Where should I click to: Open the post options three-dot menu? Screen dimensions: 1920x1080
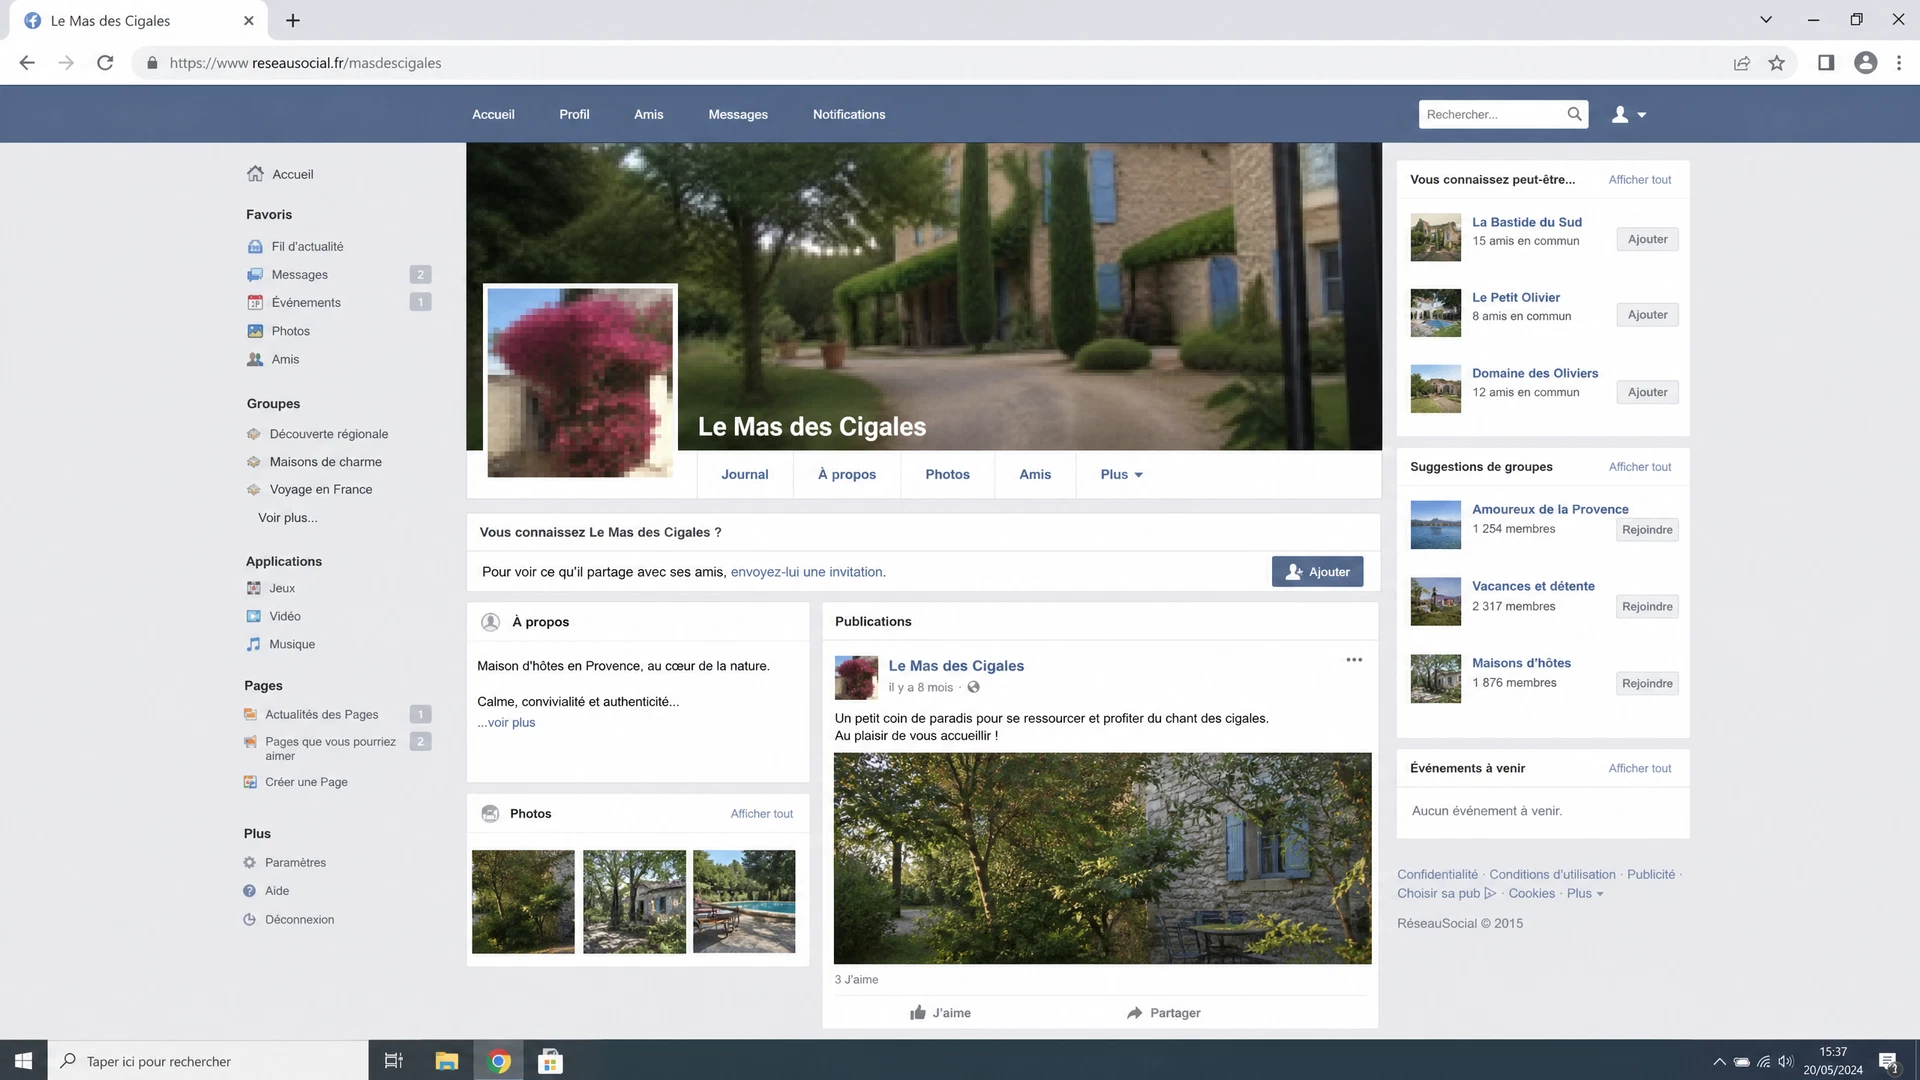coord(1354,660)
